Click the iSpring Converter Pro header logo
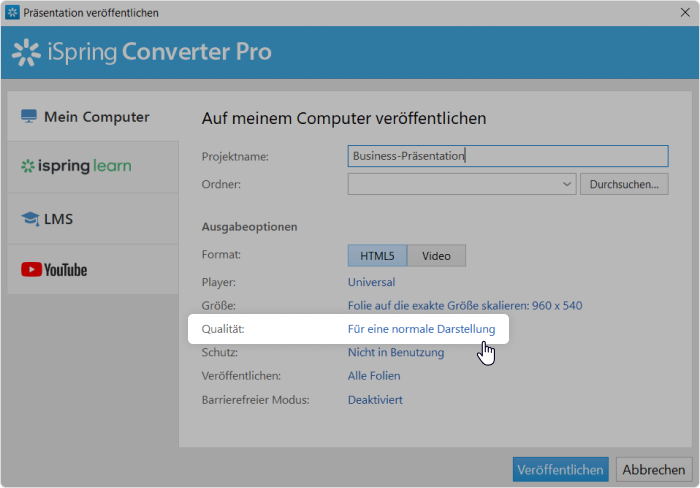700x488 pixels. (142, 52)
